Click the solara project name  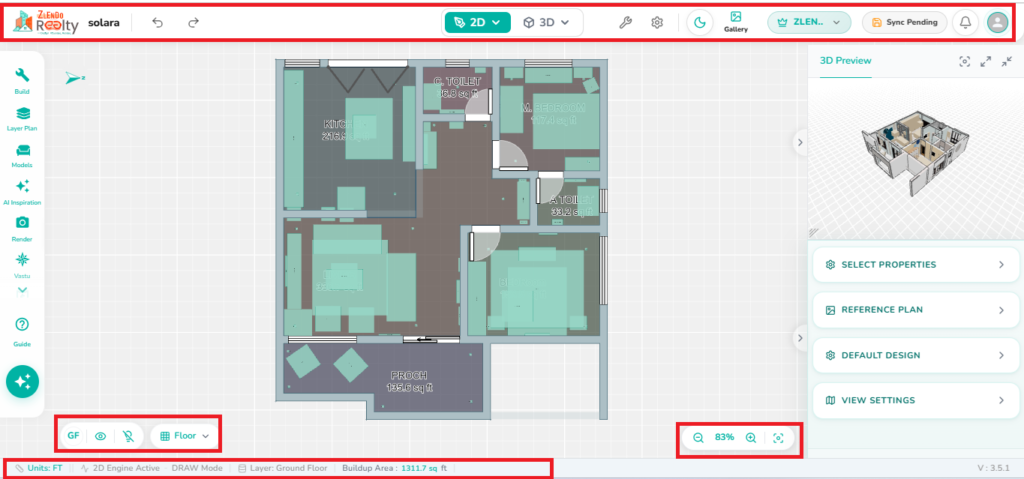(x=104, y=22)
